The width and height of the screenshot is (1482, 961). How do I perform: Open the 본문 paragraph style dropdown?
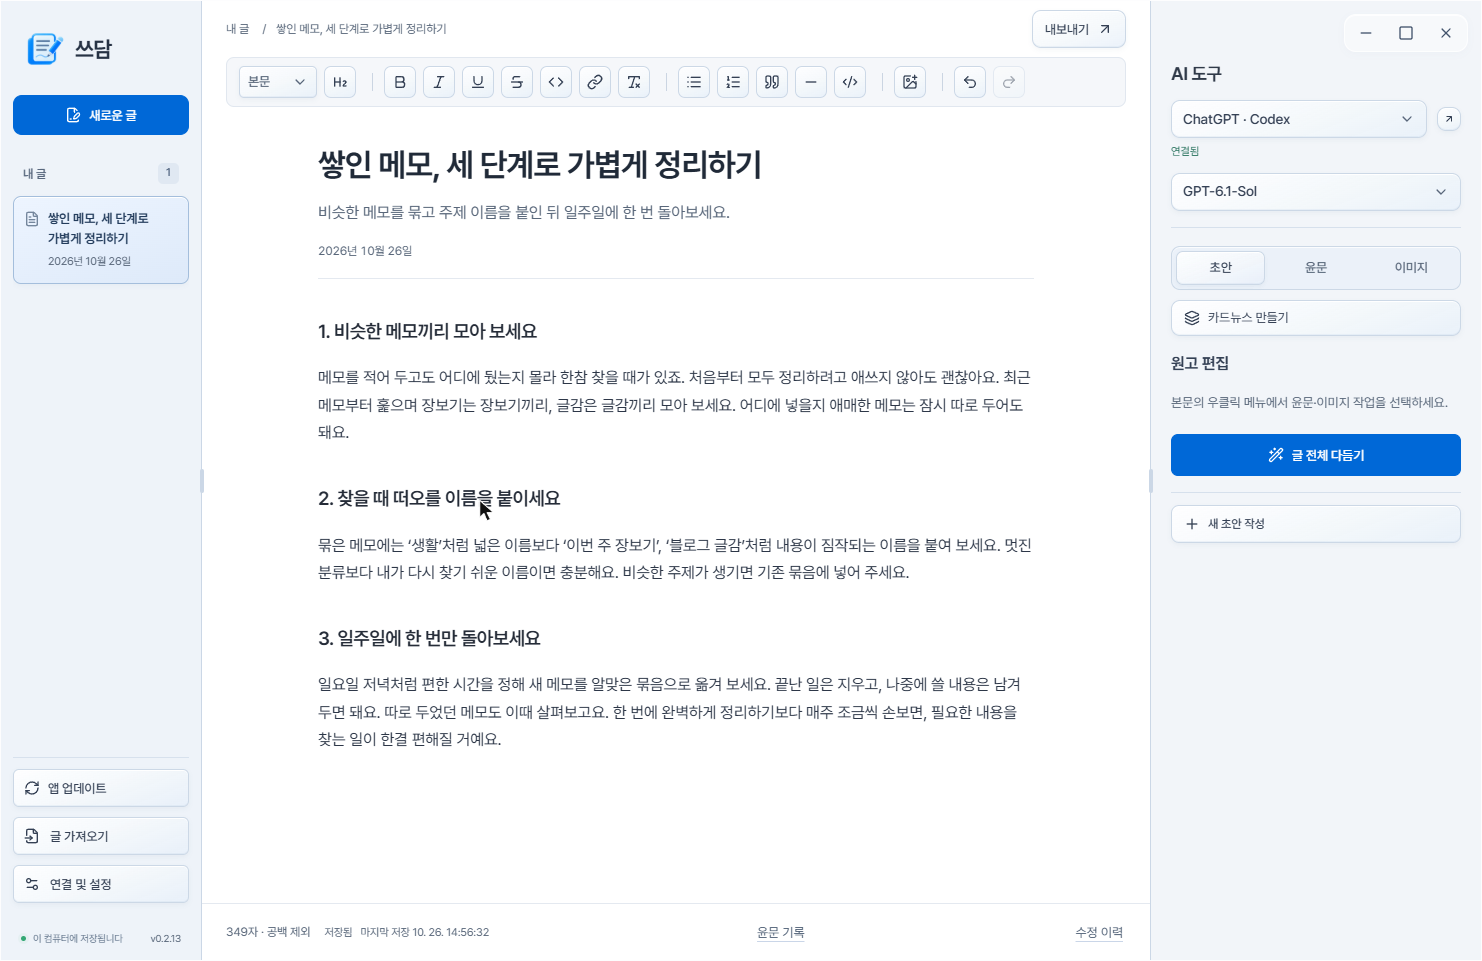278,82
